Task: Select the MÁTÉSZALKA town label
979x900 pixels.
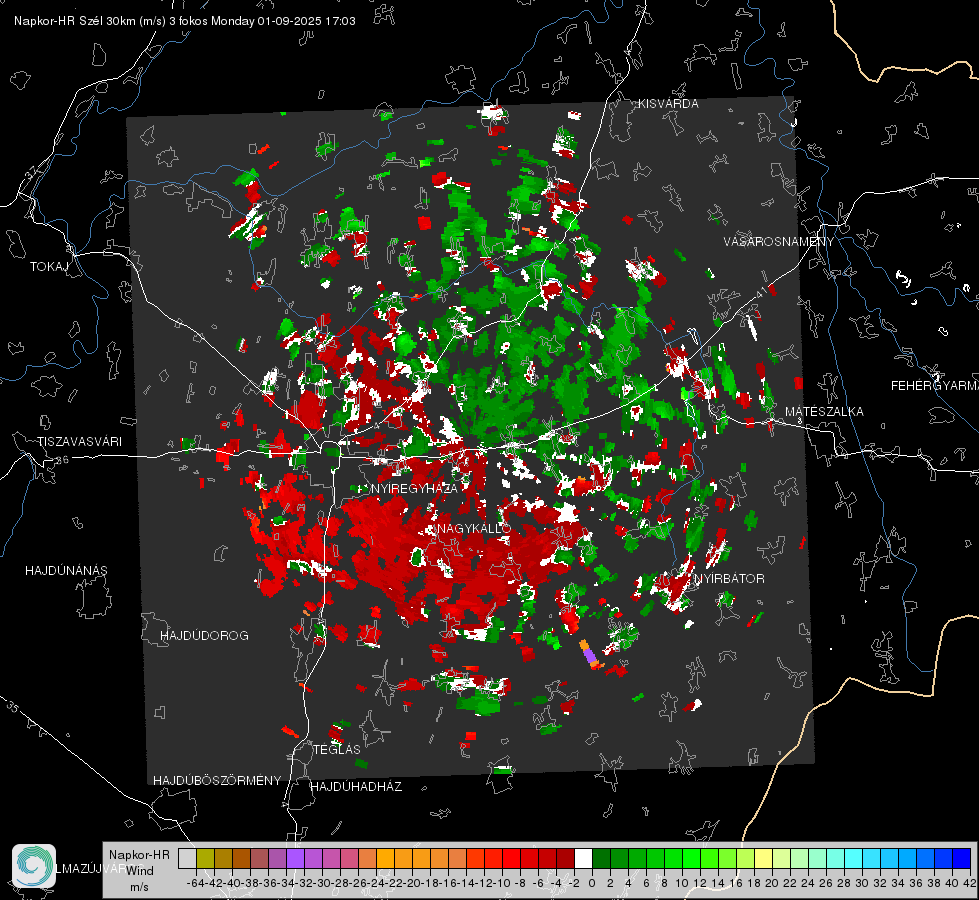Action: 824,412
